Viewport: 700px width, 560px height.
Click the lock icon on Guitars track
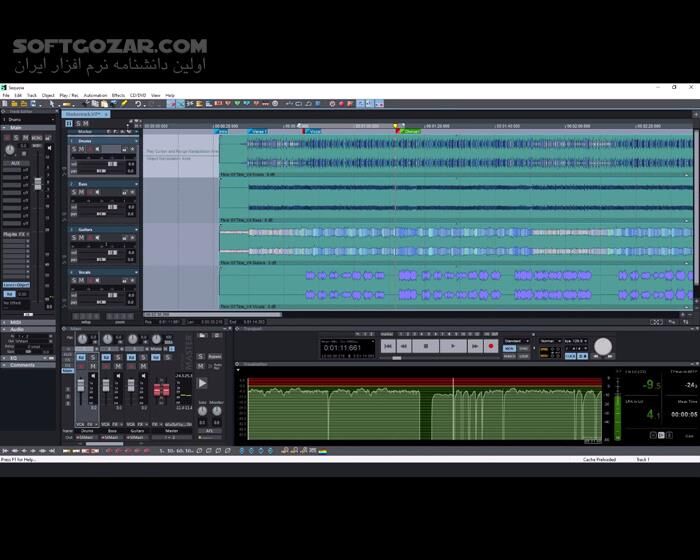point(125,238)
